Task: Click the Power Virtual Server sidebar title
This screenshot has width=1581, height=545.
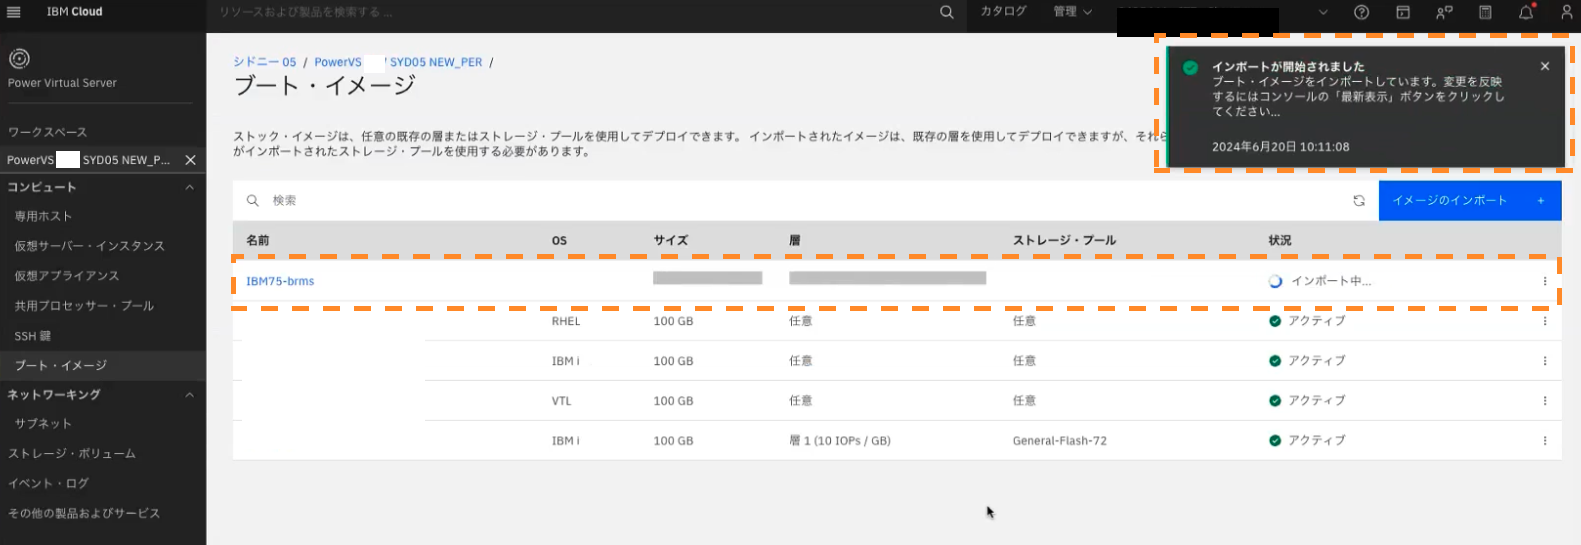Action: (62, 83)
